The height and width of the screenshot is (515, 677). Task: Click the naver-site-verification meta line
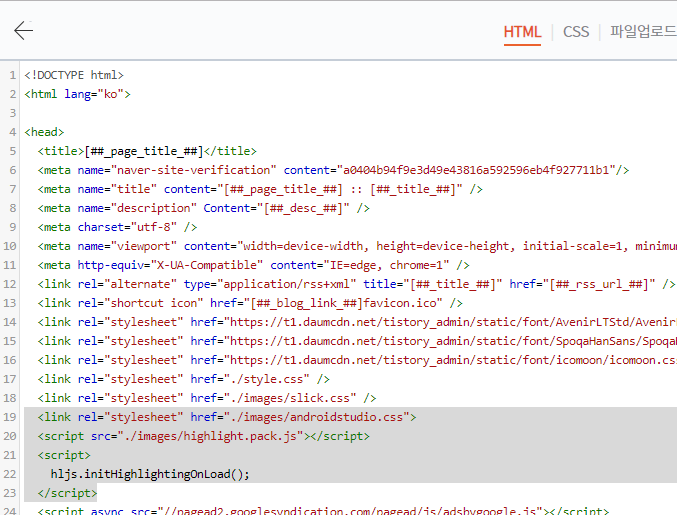click(x=333, y=170)
